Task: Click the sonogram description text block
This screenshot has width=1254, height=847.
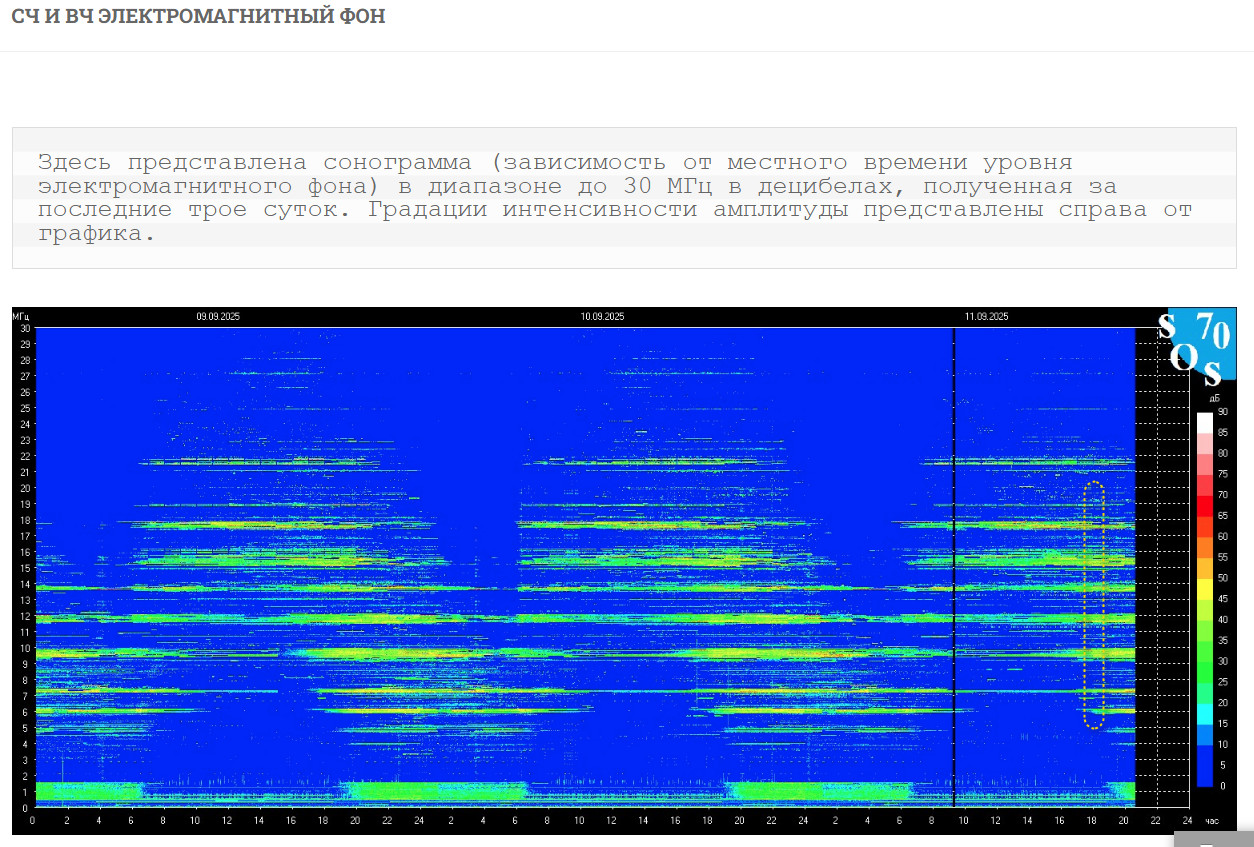Action: (x=614, y=198)
